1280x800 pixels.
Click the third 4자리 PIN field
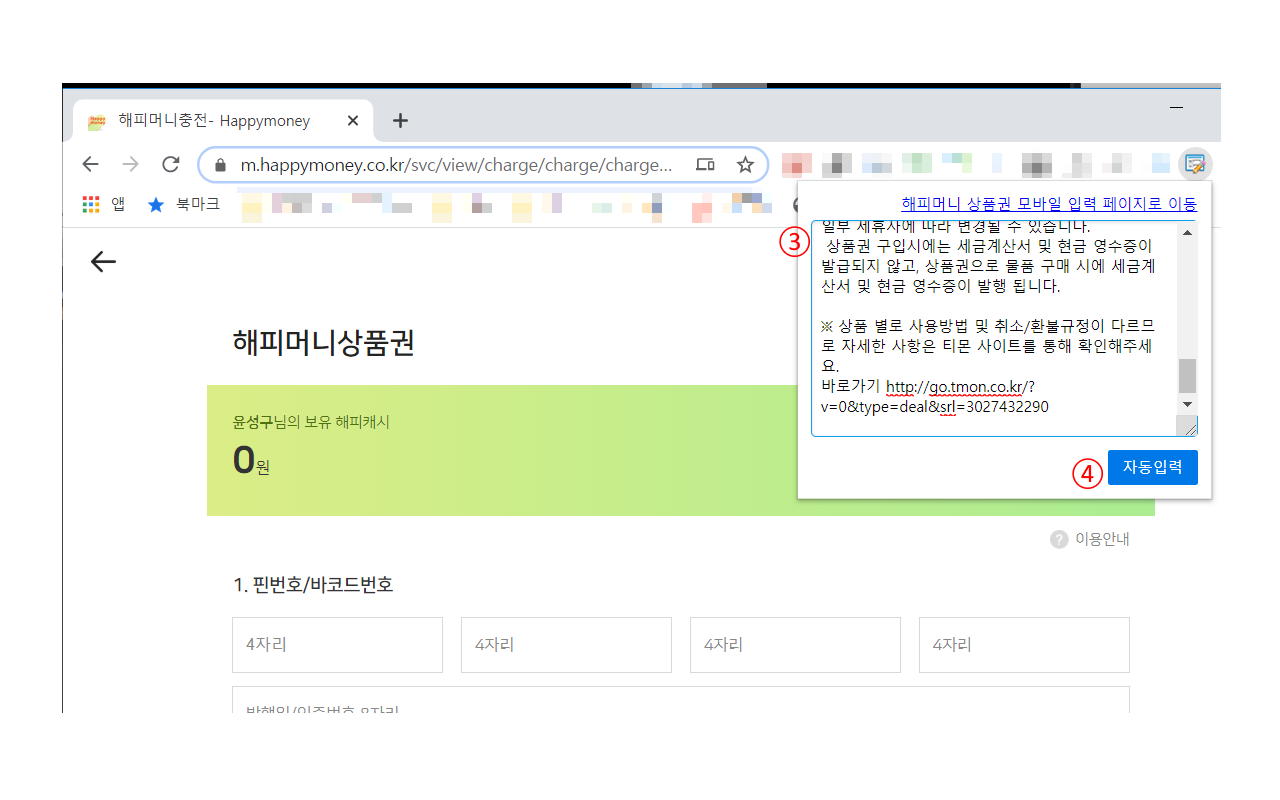click(x=795, y=645)
